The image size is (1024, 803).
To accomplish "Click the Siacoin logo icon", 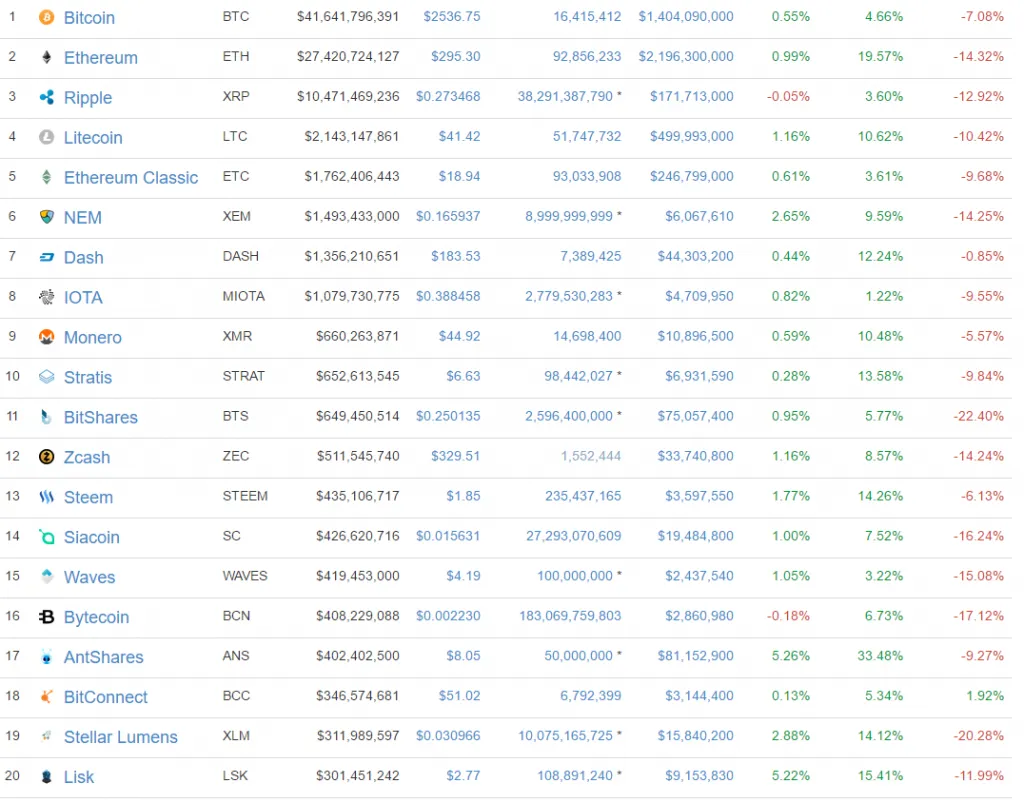I will (46, 537).
